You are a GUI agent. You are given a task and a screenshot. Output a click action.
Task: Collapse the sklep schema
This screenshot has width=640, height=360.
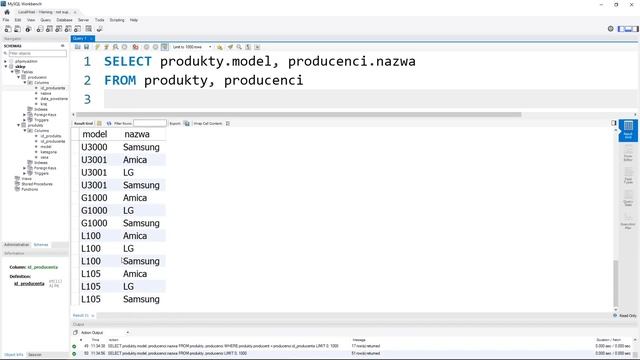click(5, 67)
